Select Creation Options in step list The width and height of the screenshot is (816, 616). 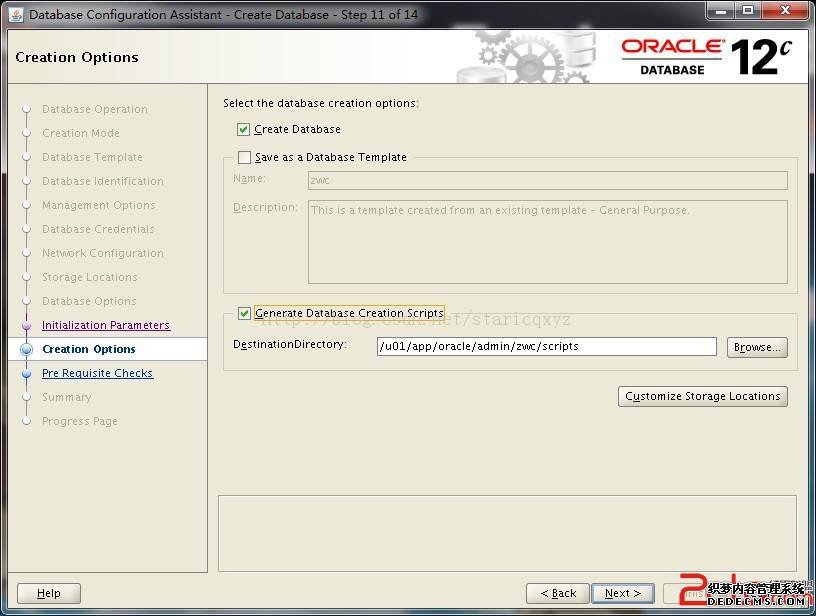(x=89, y=349)
